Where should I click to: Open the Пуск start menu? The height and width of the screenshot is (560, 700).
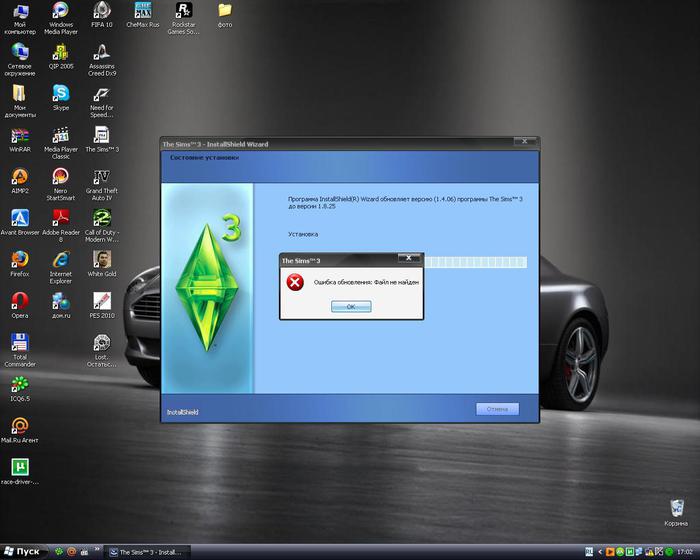pos(22,552)
